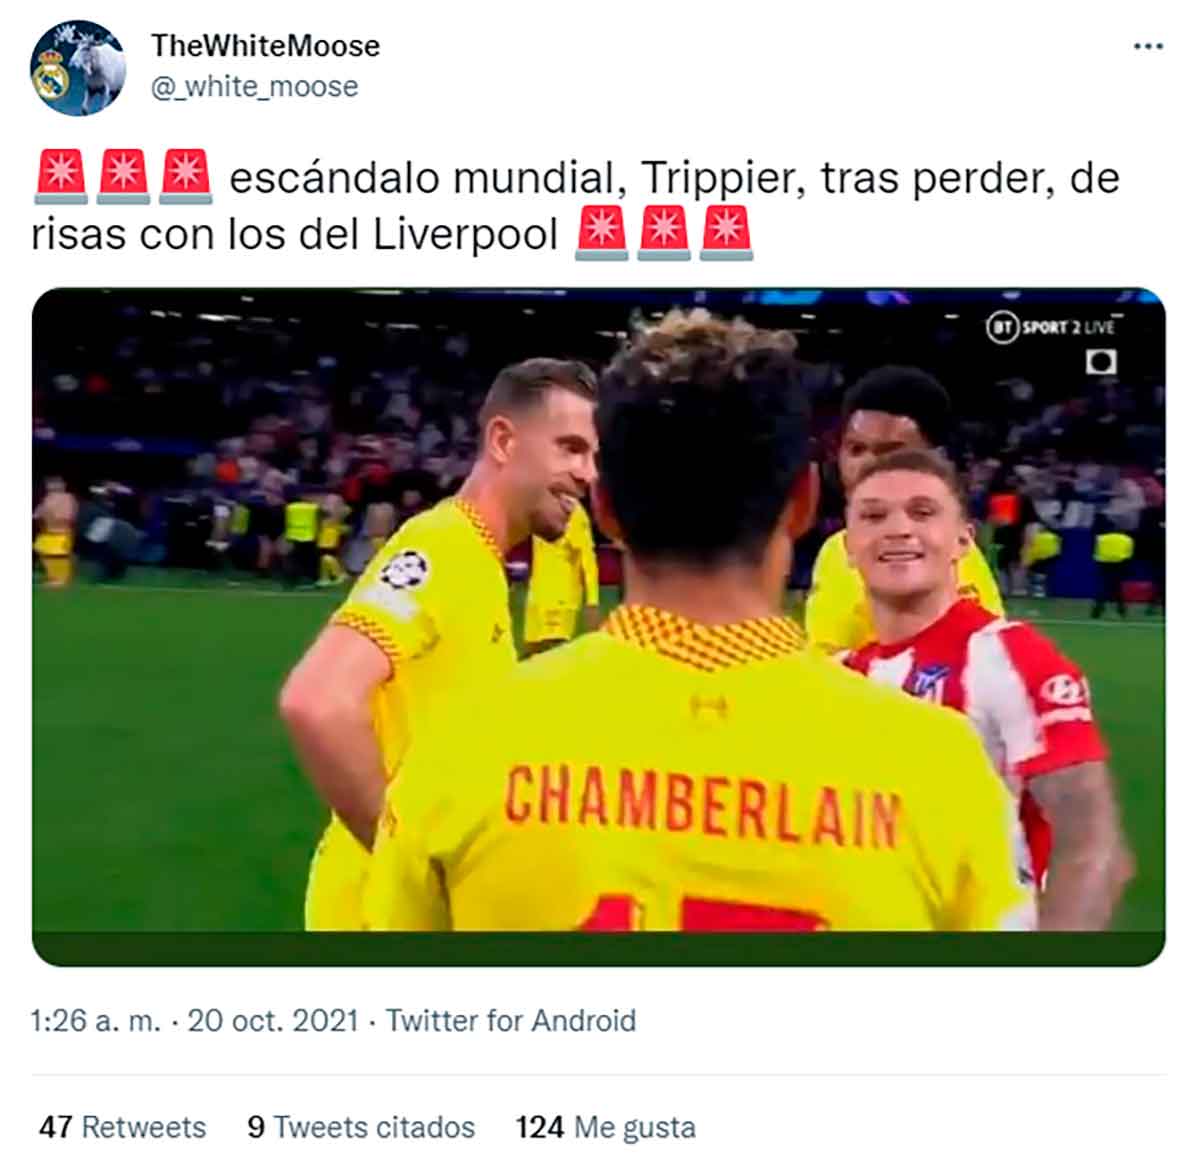Open the Twitter for Android source link
Image resolution: width=1200 pixels, height=1164 pixels.
click(511, 1020)
